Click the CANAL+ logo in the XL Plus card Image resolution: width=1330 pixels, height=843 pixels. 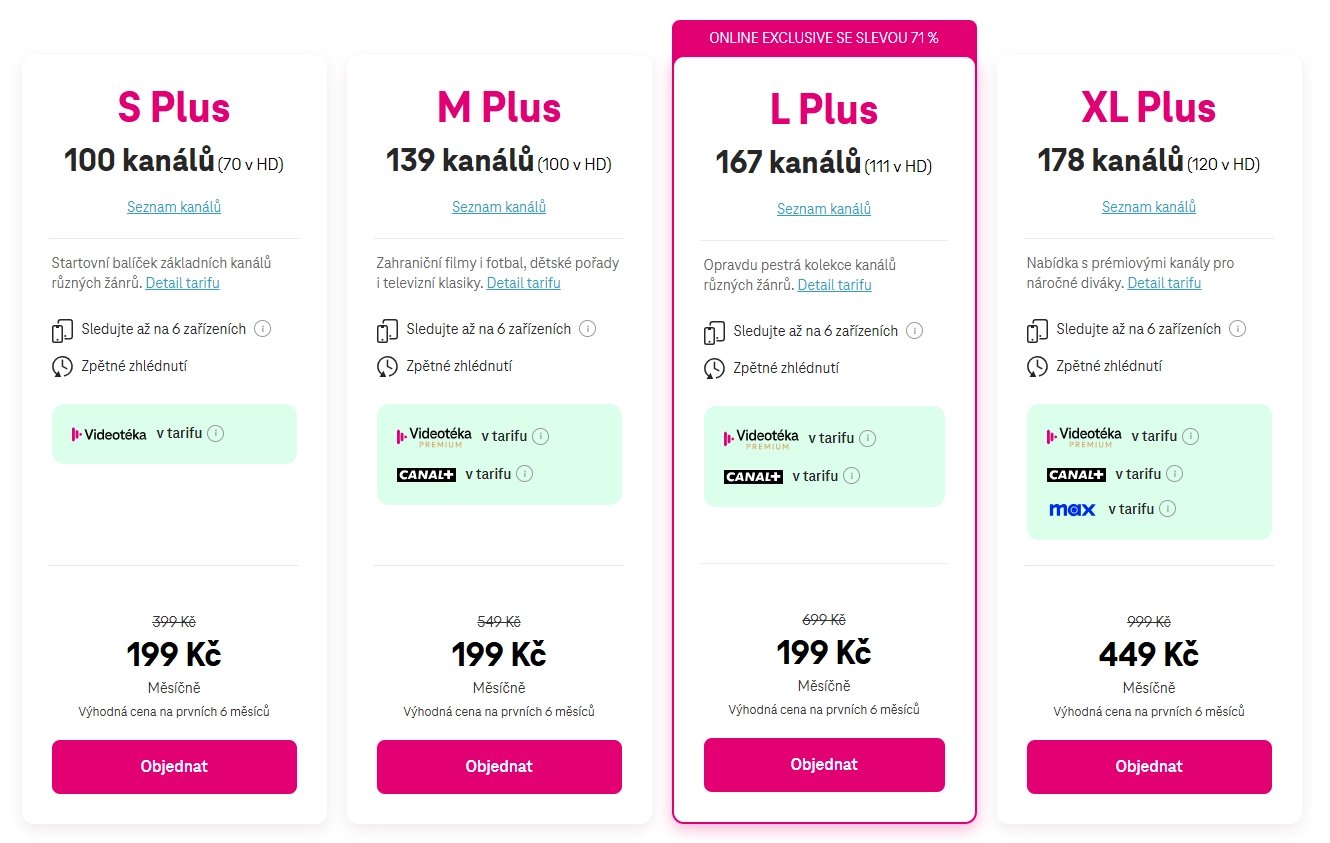pyautogui.click(x=1076, y=473)
